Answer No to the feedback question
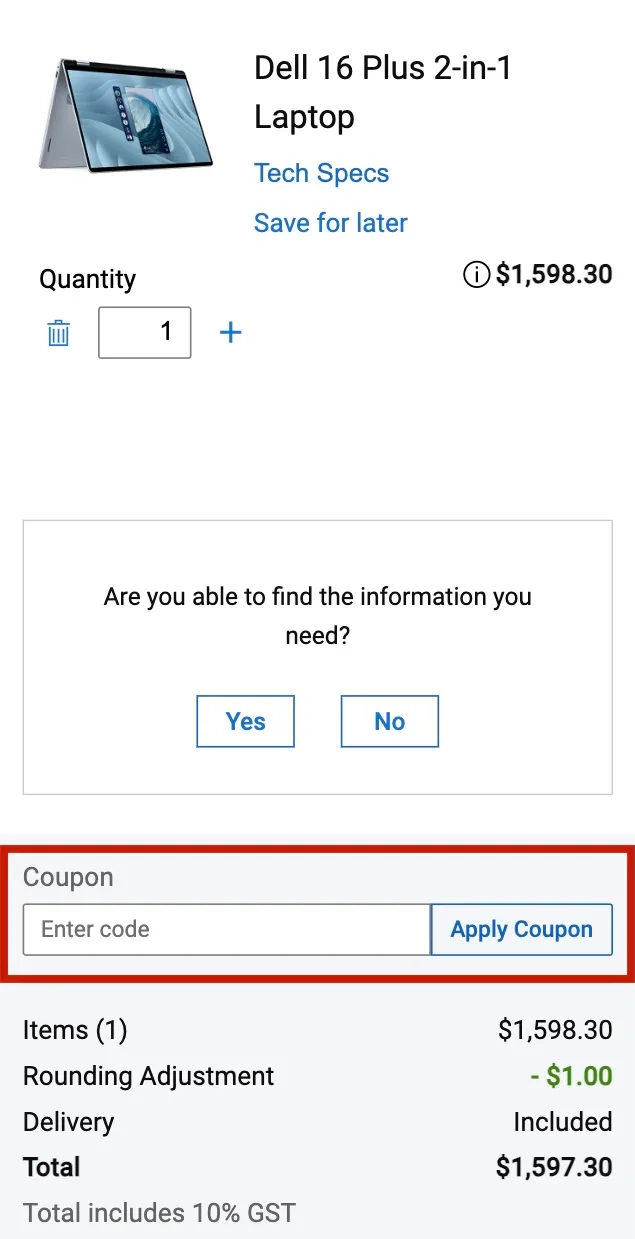The image size is (635, 1239). pos(389,720)
